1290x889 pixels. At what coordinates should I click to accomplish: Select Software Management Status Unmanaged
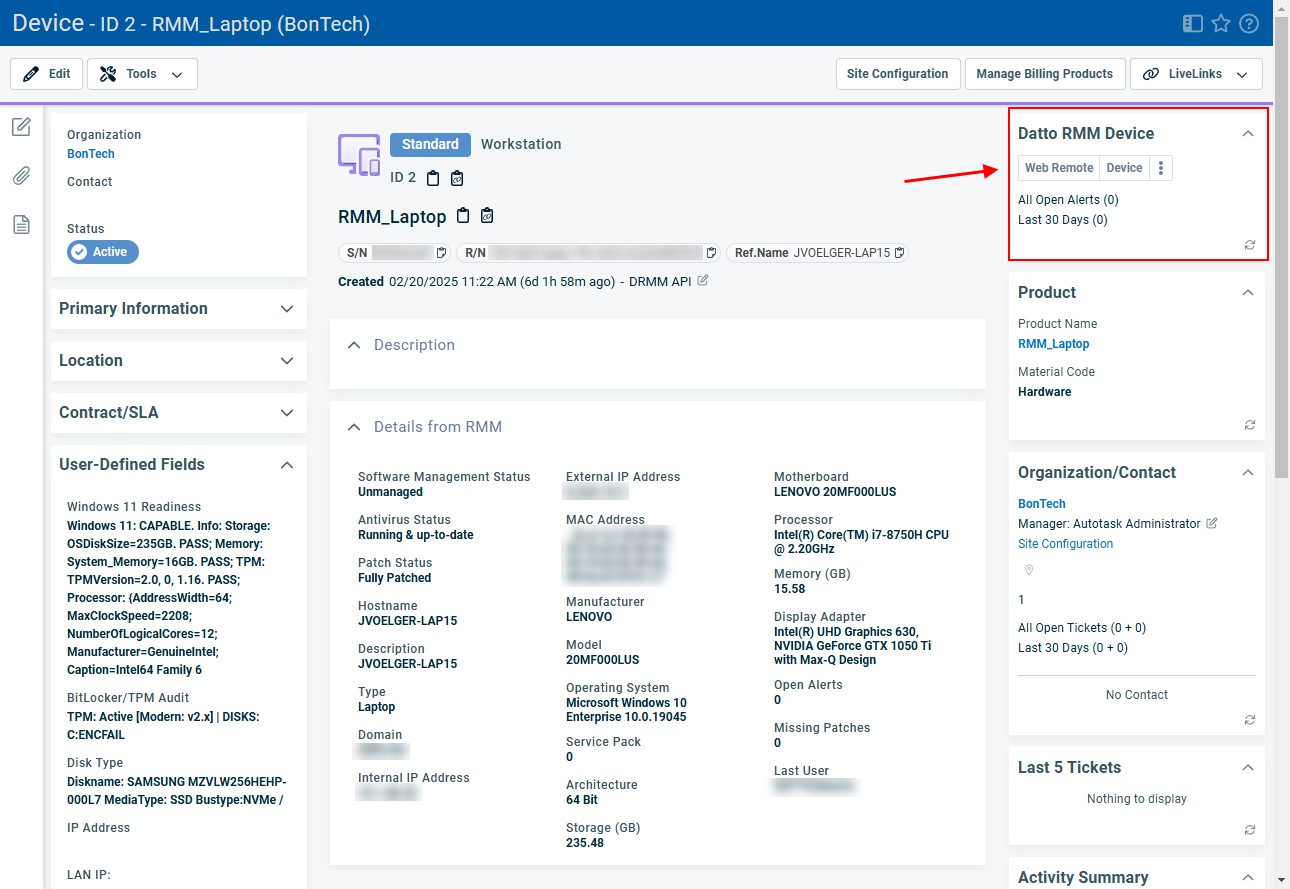click(390, 492)
